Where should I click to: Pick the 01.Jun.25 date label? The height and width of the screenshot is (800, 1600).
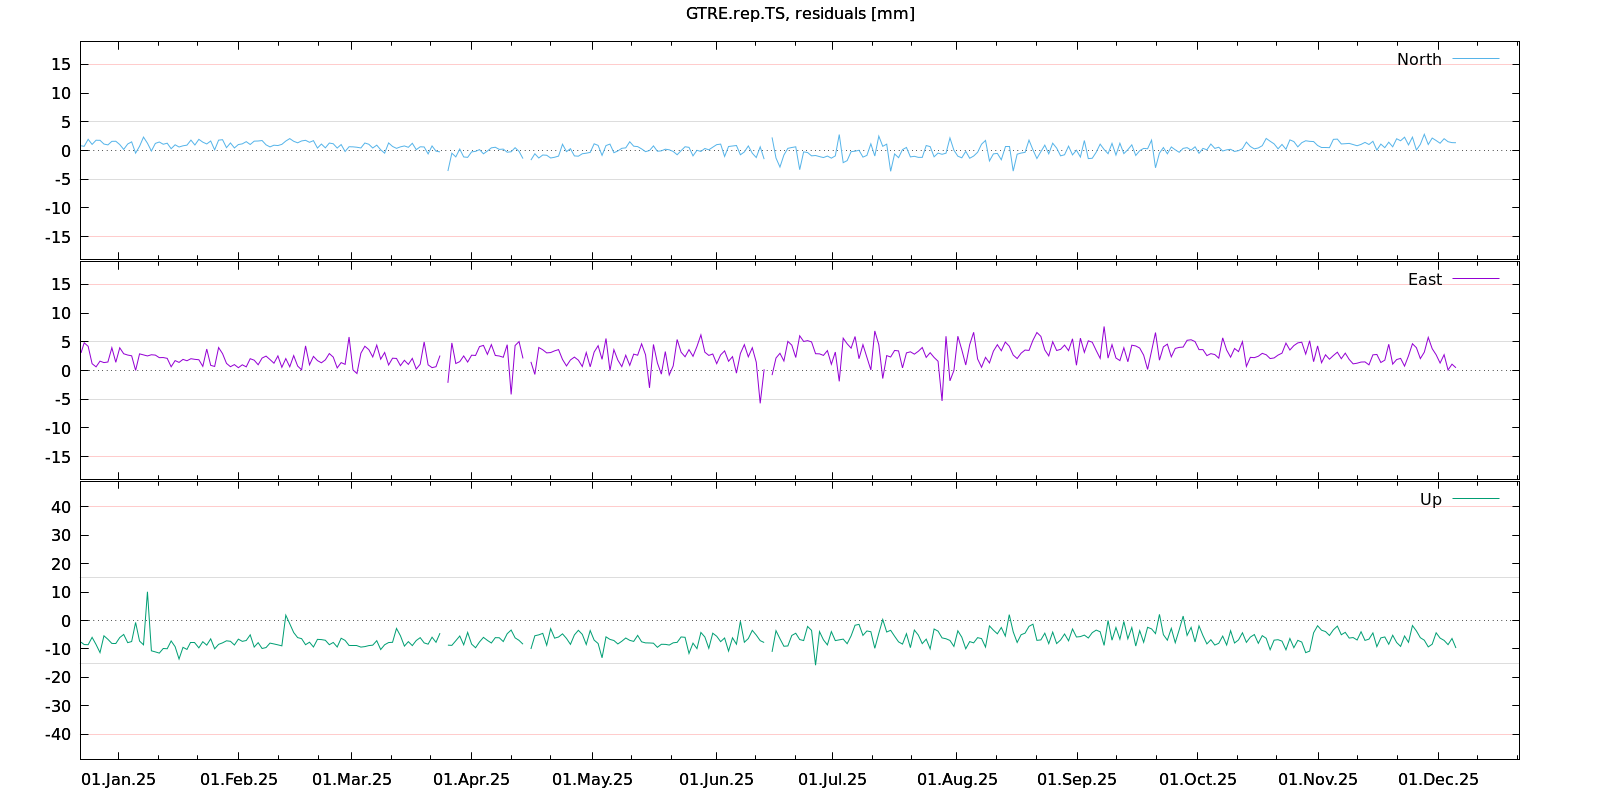[716, 779]
